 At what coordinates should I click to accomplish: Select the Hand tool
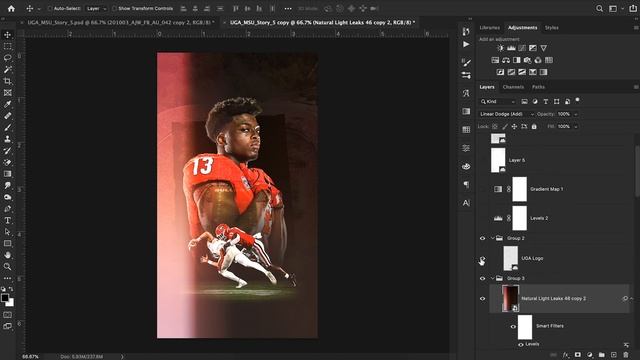(7, 255)
